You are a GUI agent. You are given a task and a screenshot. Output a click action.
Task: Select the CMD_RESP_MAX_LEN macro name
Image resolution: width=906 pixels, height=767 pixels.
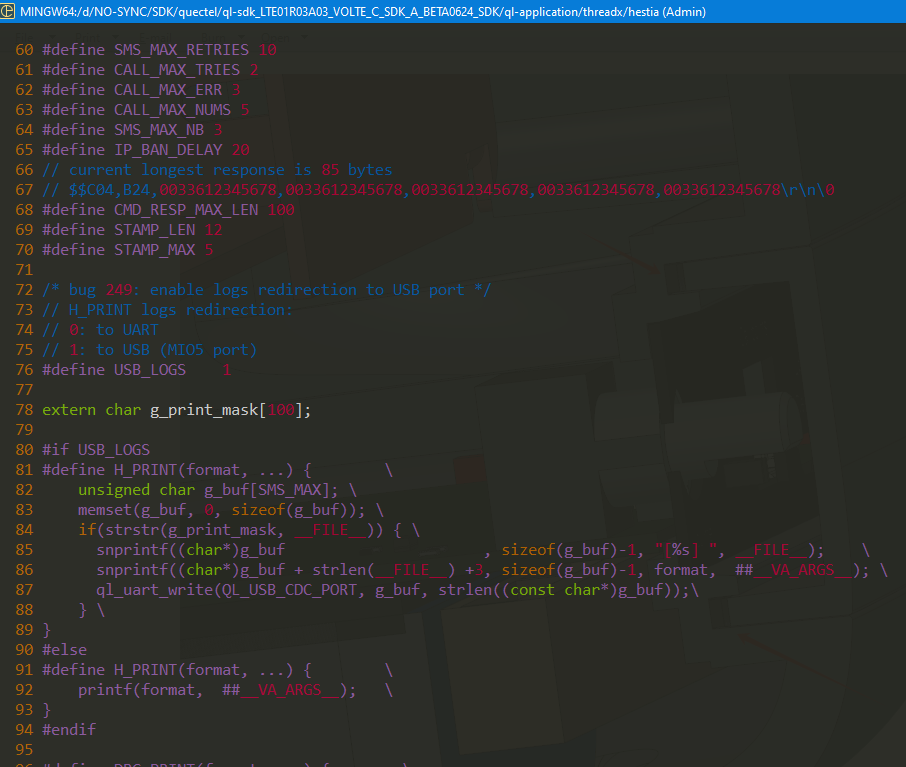point(185,210)
